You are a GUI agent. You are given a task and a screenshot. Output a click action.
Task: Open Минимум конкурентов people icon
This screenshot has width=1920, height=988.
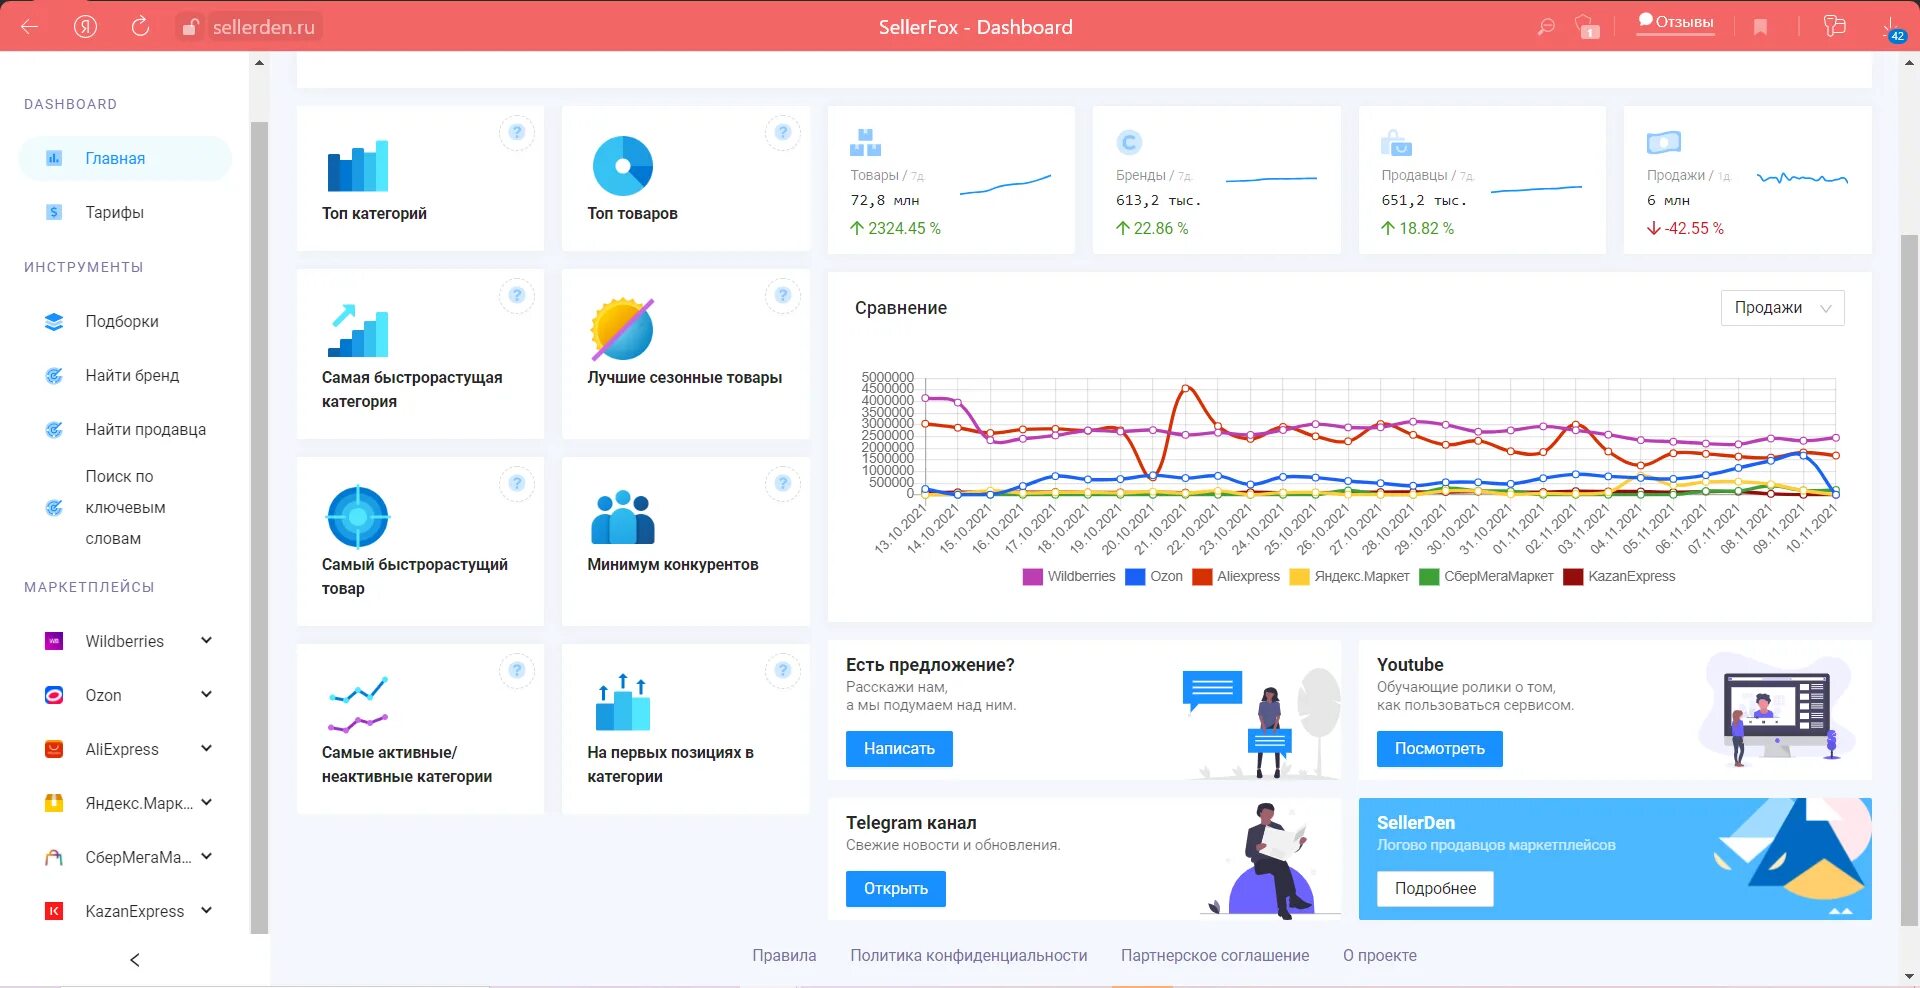pyautogui.click(x=622, y=517)
